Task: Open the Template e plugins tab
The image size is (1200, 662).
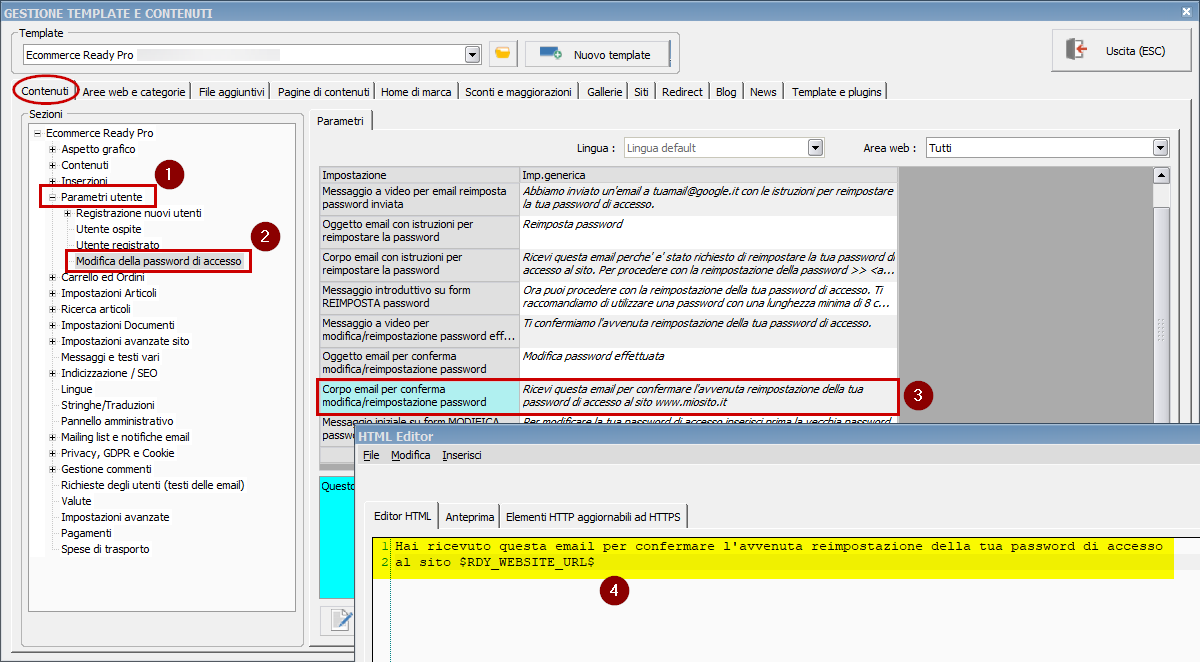Action: coord(837,92)
